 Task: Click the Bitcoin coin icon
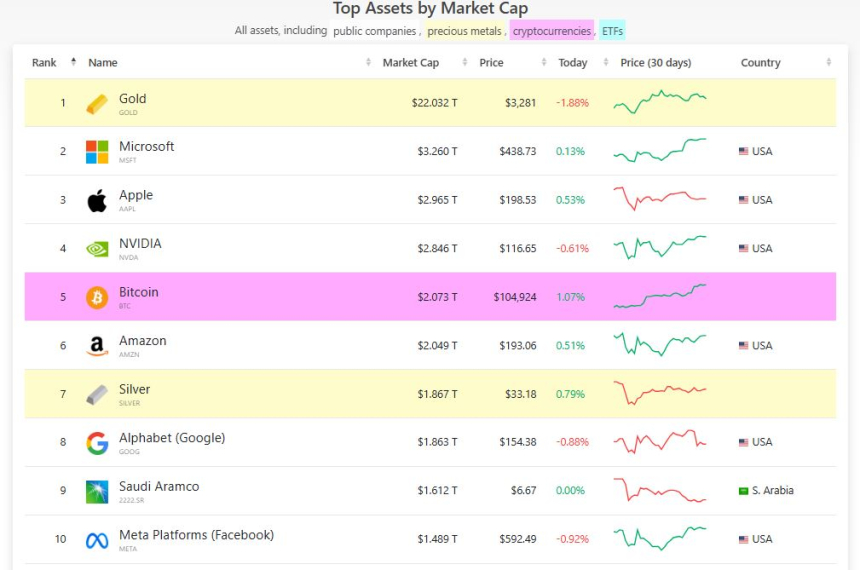coord(97,298)
